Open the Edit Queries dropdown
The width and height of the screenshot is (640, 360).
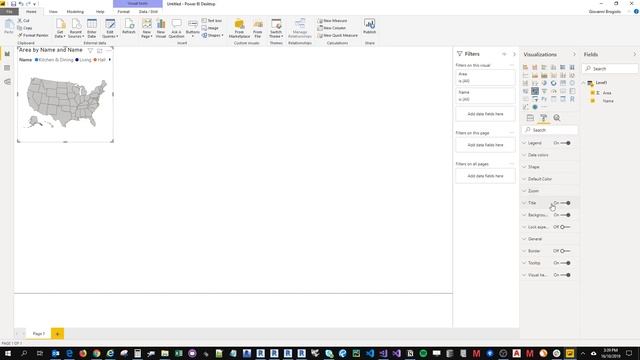tap(110, 28)
